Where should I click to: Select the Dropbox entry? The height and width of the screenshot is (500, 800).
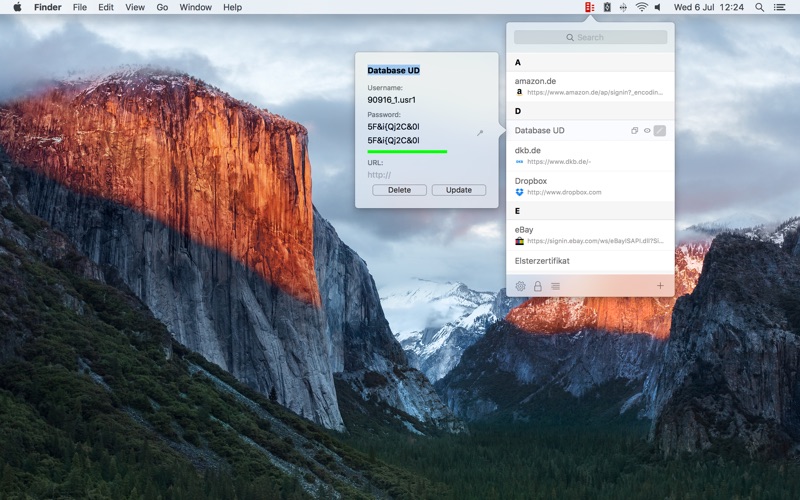click(590, 186)
